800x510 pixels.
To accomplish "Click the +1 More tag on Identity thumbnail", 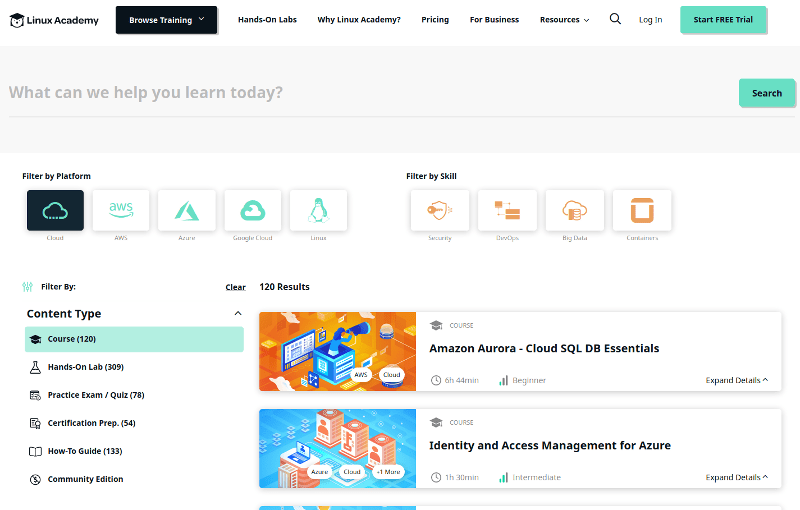I will click(x=388, y=472).
